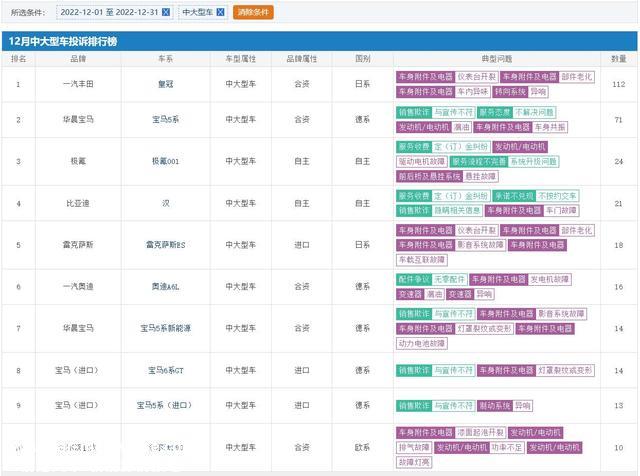Open the 宝马5系（进口） series link
Screen dimensions: 640x476
(x=164, y=405)
